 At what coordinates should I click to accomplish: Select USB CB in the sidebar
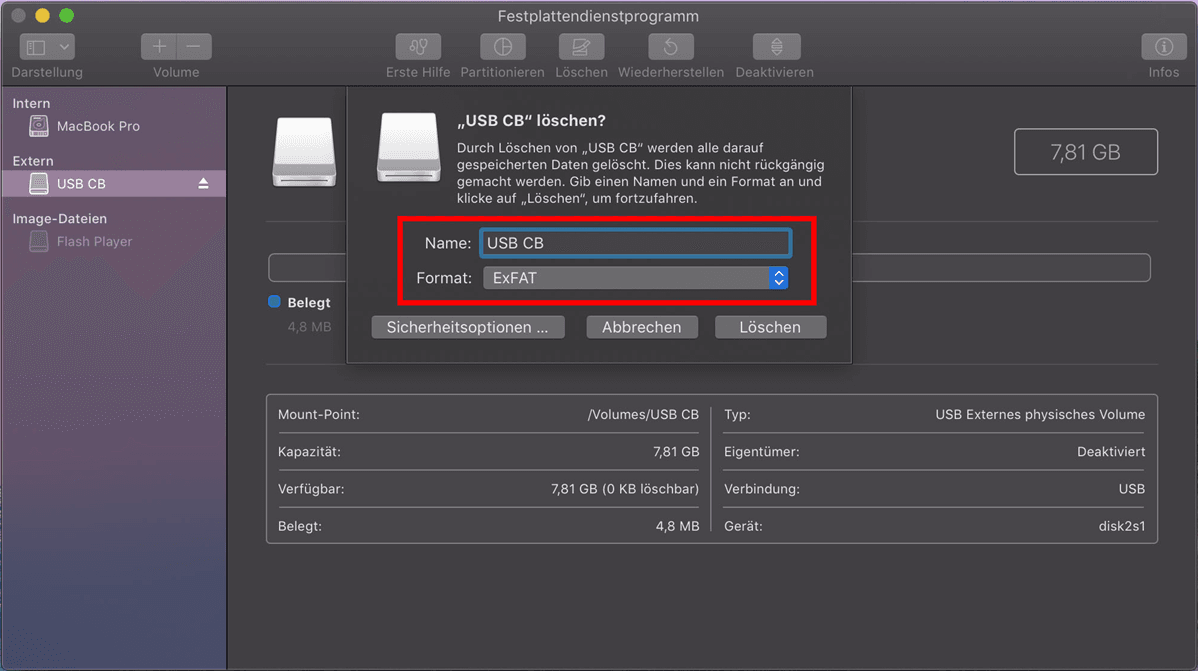pyautogui.click(x=113, y=183)
